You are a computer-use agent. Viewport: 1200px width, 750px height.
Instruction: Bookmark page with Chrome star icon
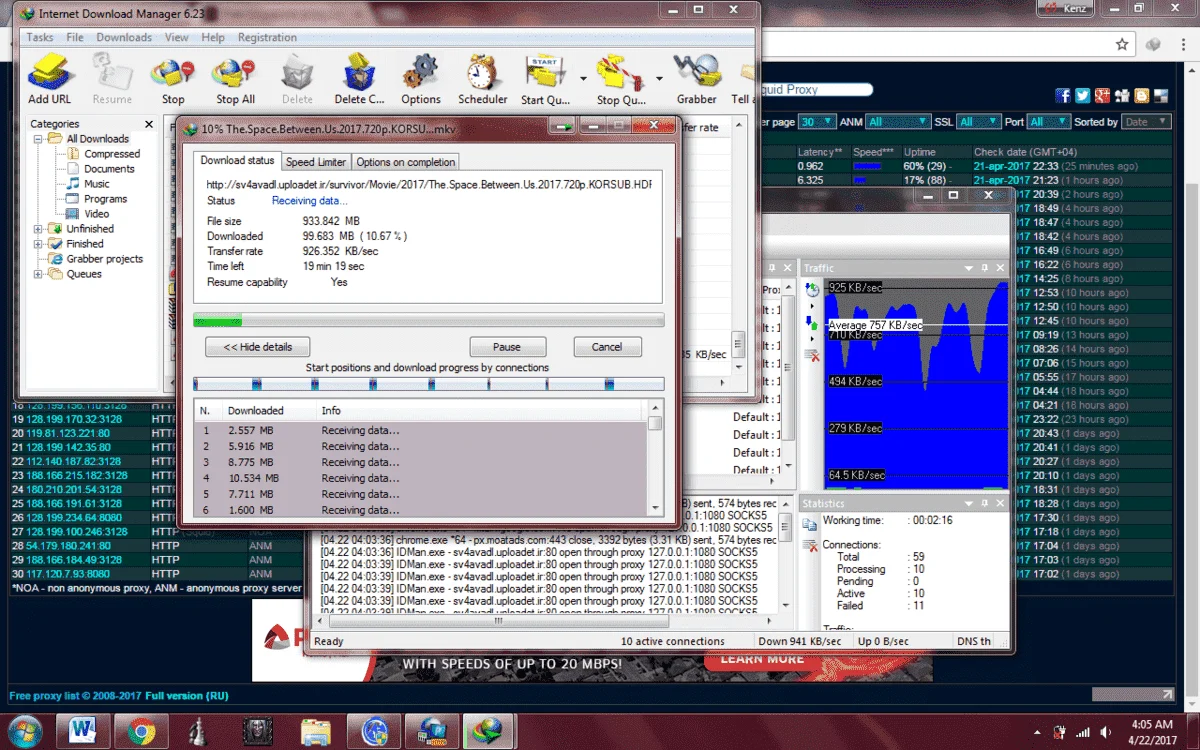(1122, 45)
